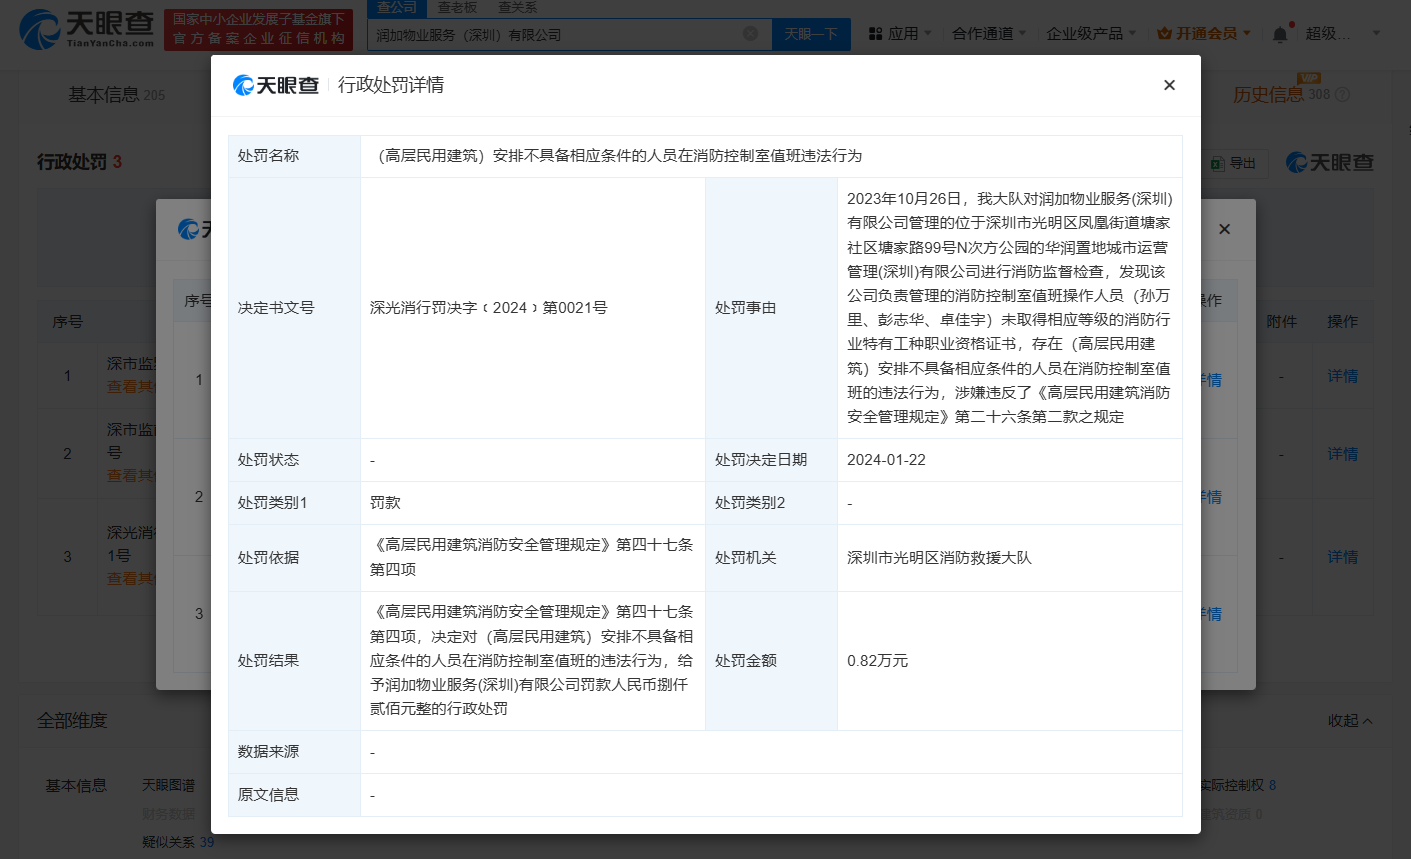Click the 数据来源 label cell

tap(294, 752)
